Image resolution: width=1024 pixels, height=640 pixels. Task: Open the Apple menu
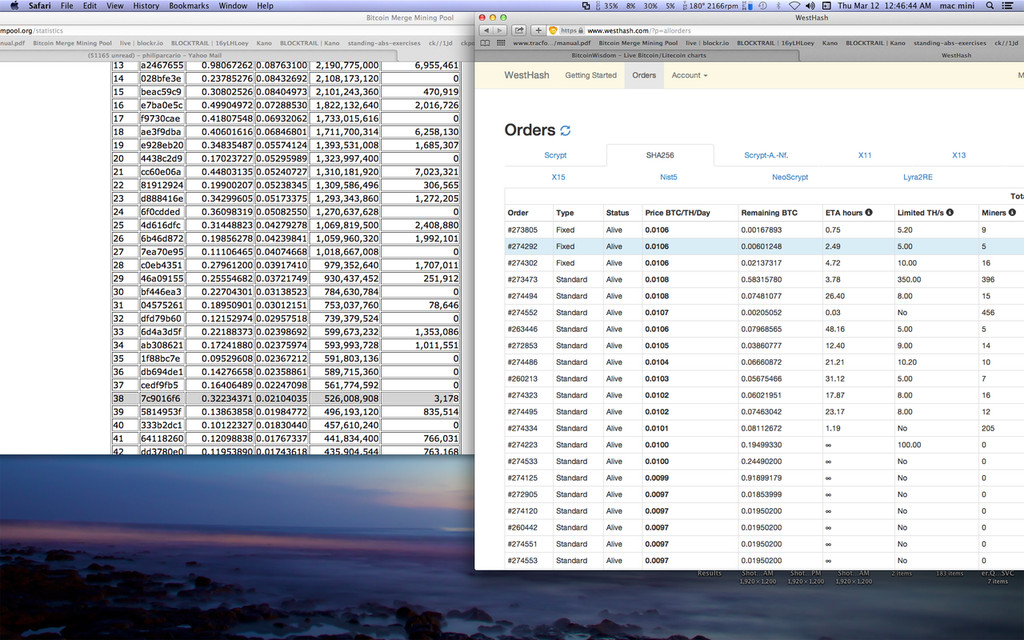[x=14, y=6]
